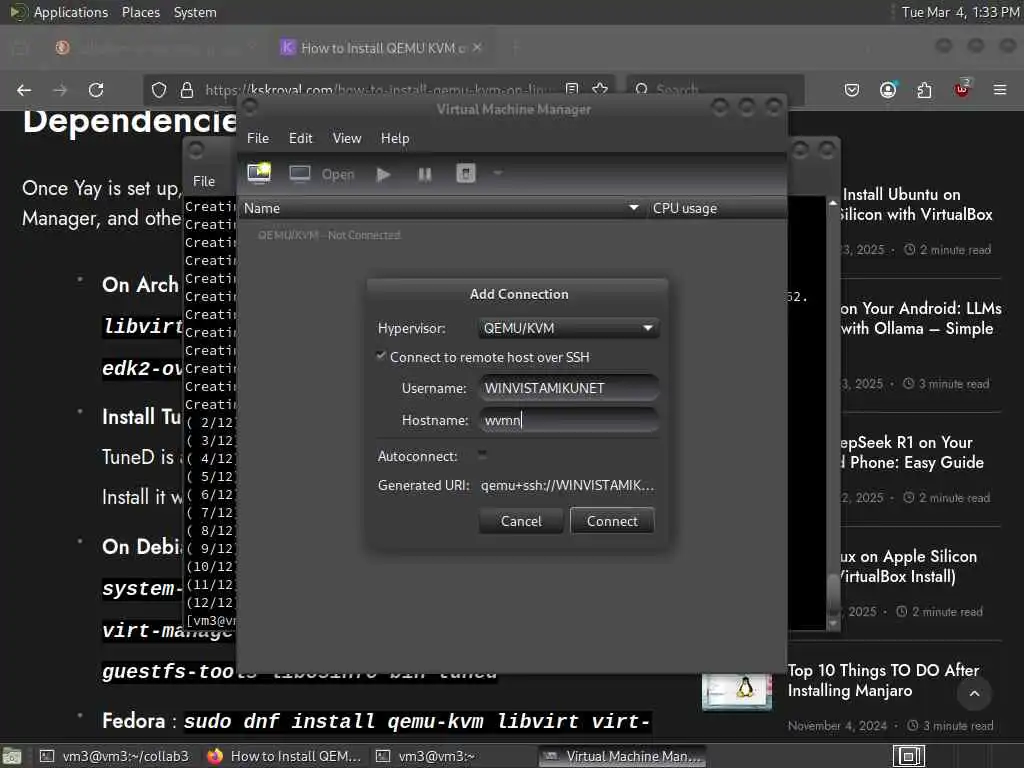The image size is (1024, 768).
Task: Click the site security padlock icon
Action: 187,90
